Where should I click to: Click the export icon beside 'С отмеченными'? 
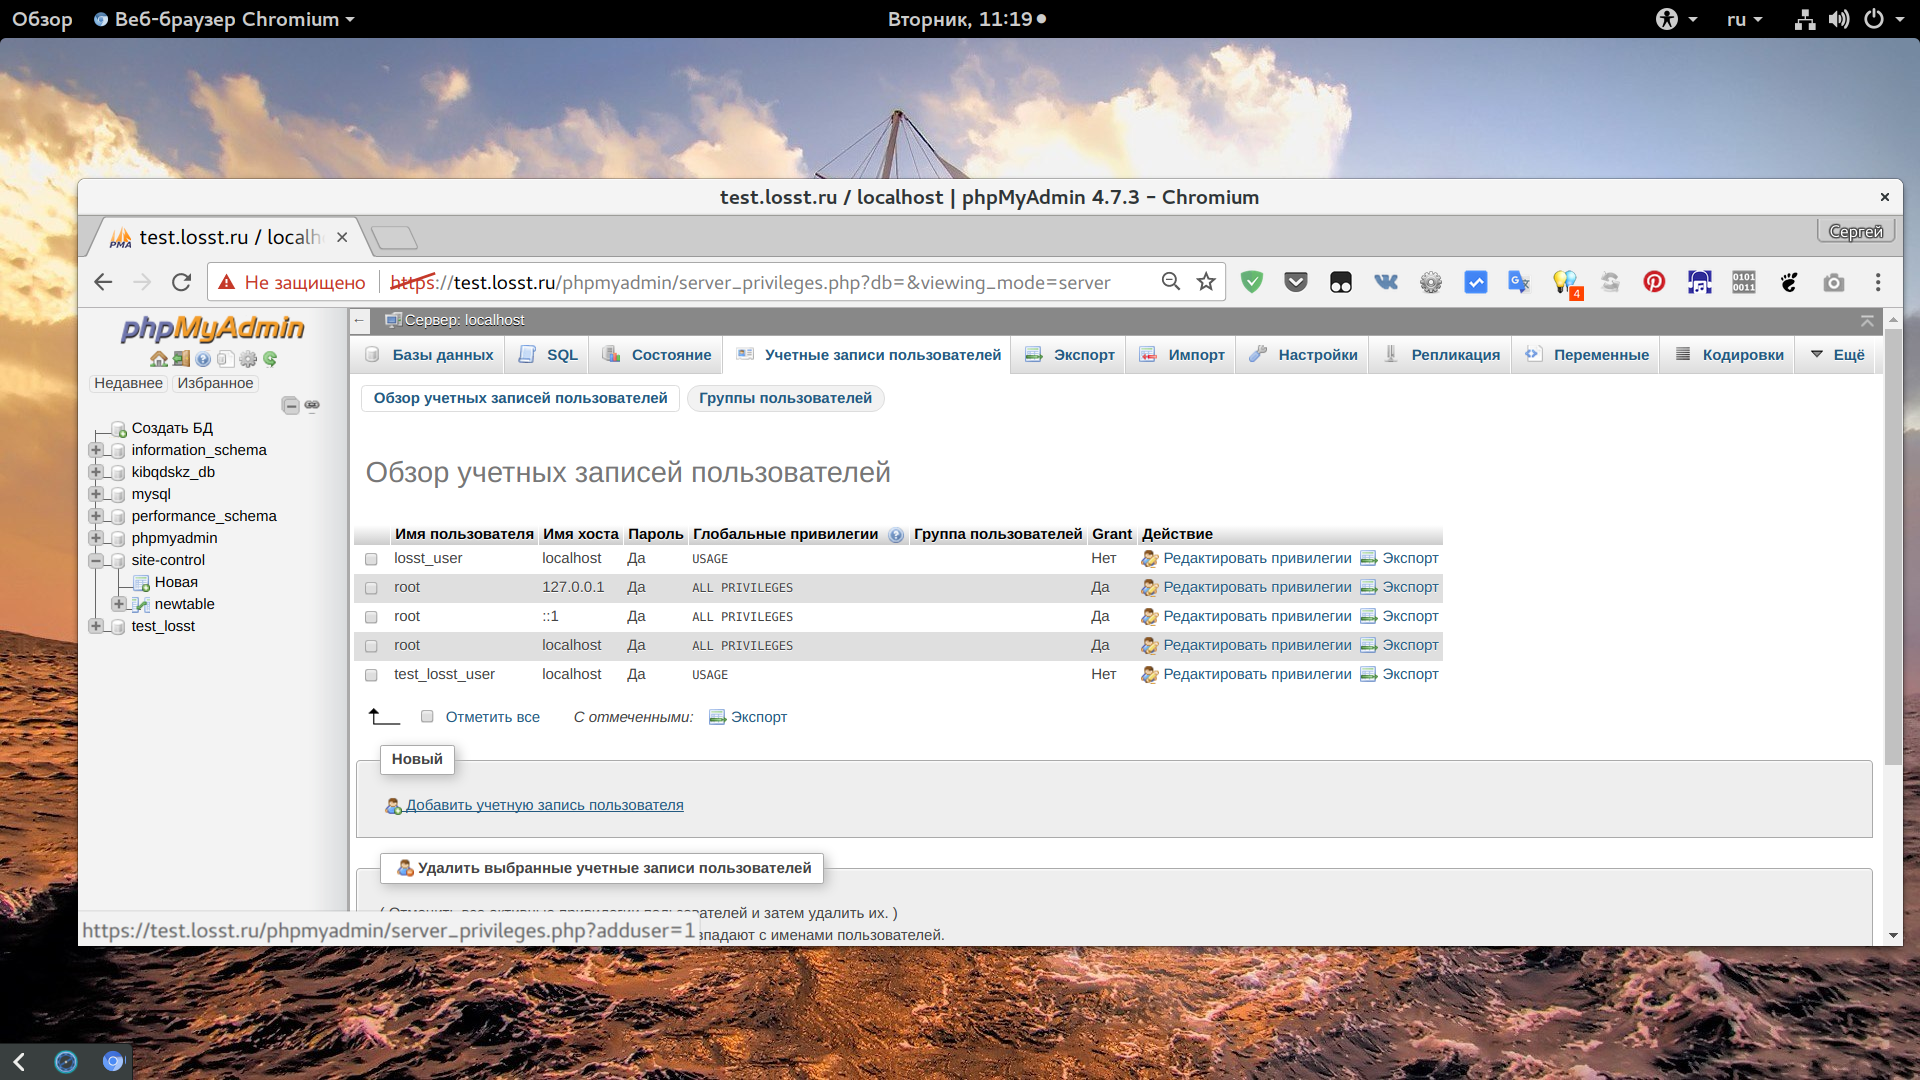[717, 717]
